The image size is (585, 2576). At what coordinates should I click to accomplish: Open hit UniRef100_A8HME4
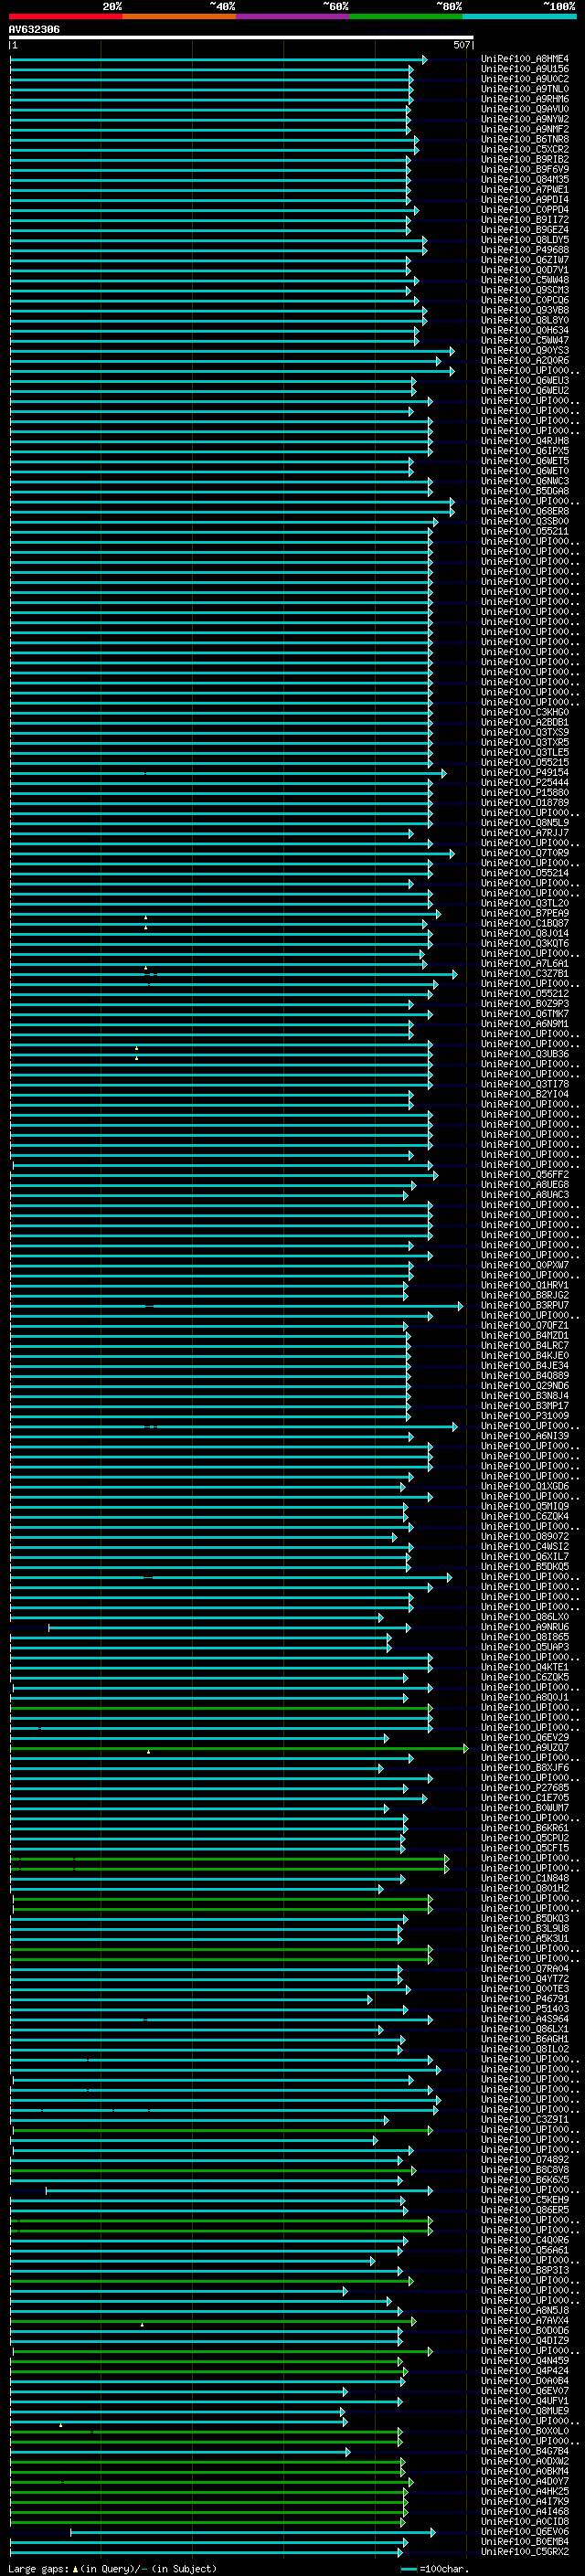[525, 59]
